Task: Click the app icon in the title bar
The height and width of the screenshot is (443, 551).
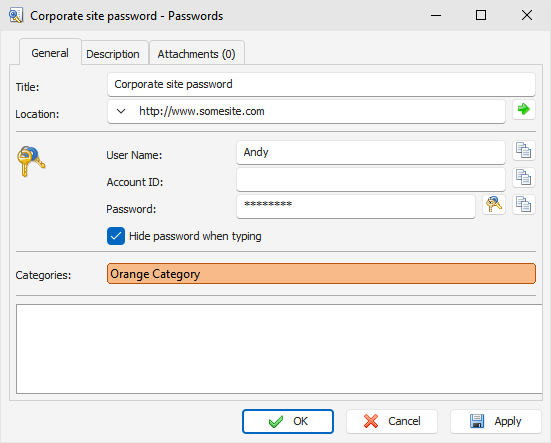Action: [16, 15]
